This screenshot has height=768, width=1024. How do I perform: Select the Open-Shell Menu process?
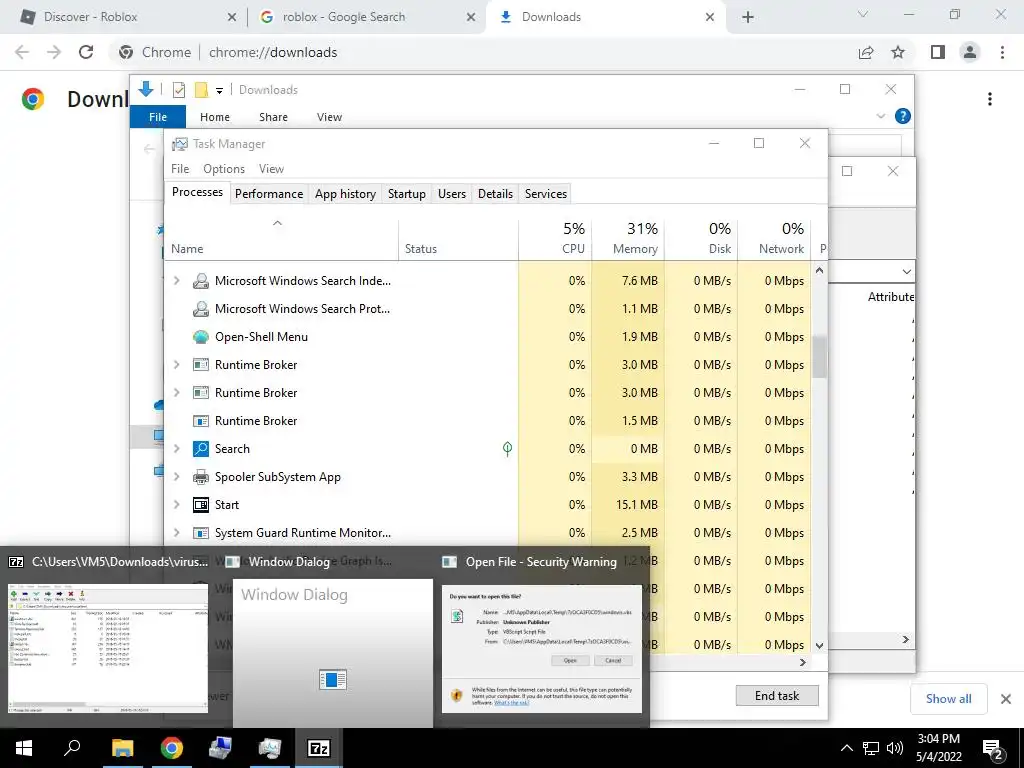tap(487, 337)
